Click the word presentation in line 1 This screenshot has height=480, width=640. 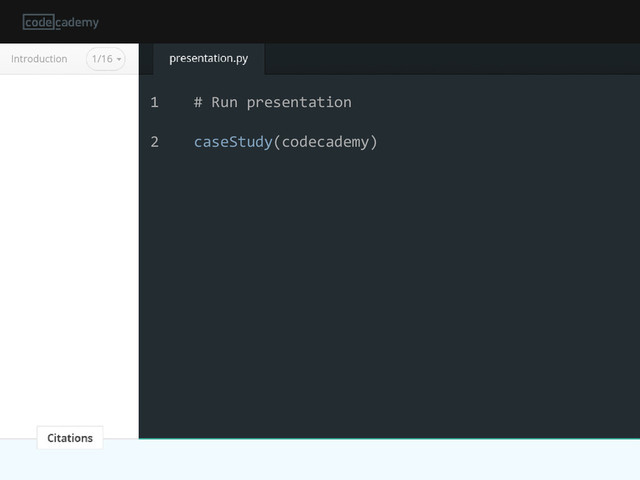pyautogui.click(x=299, y=102)
